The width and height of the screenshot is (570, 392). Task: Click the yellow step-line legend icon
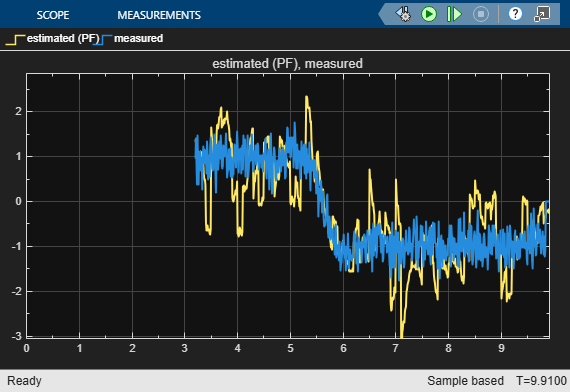(x=15, y=40)
